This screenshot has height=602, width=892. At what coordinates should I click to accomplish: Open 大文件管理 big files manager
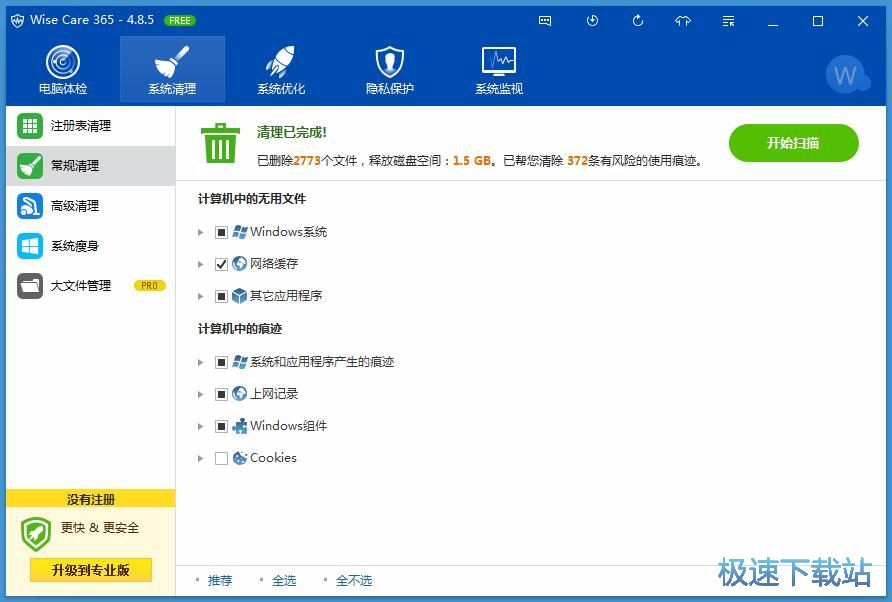[x=90, y=286]
